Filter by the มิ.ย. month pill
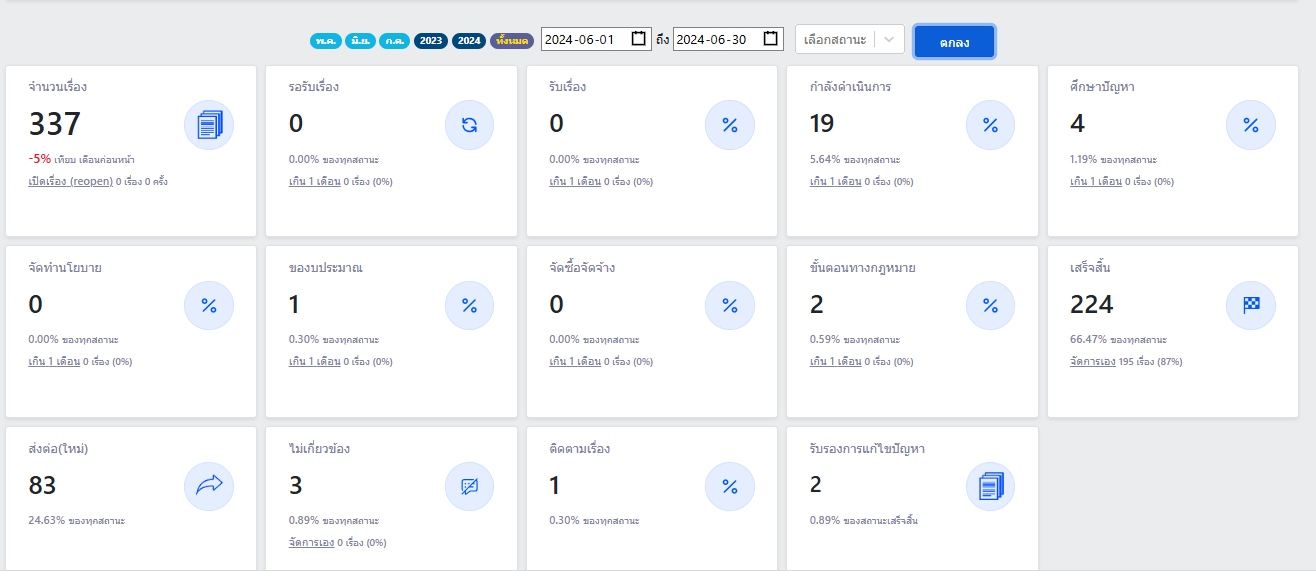Screen dimensions: 1316x571 pos(360,41)
